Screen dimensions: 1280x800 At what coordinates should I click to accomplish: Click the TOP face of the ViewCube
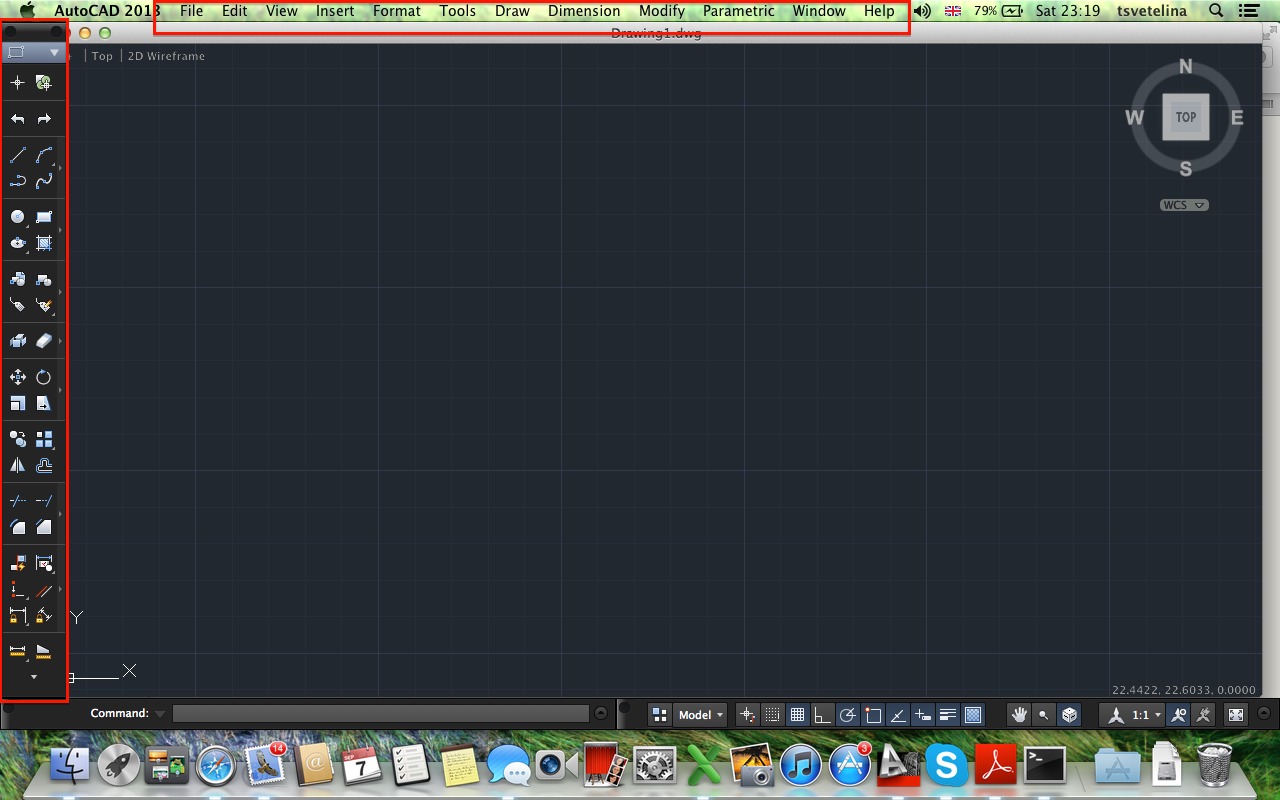[x=1186, y=117]
